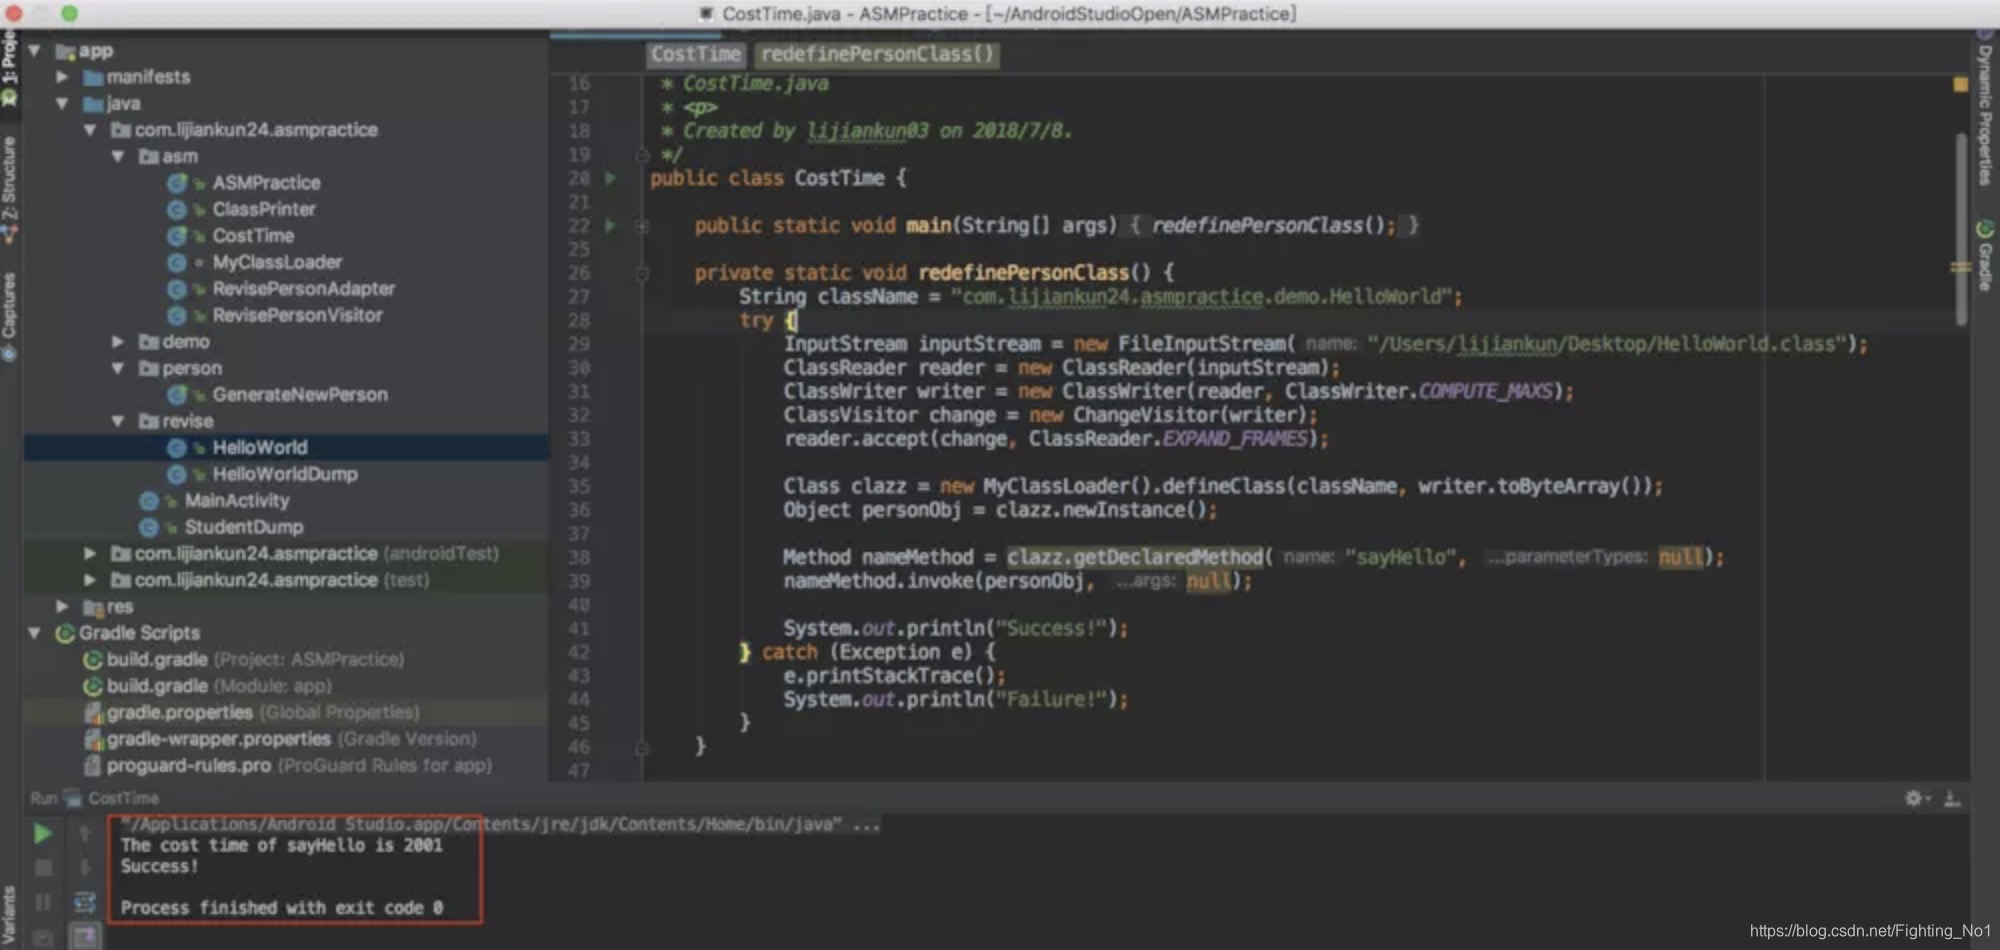Select the ASMPractice class in project tree

tap(266, 183)
